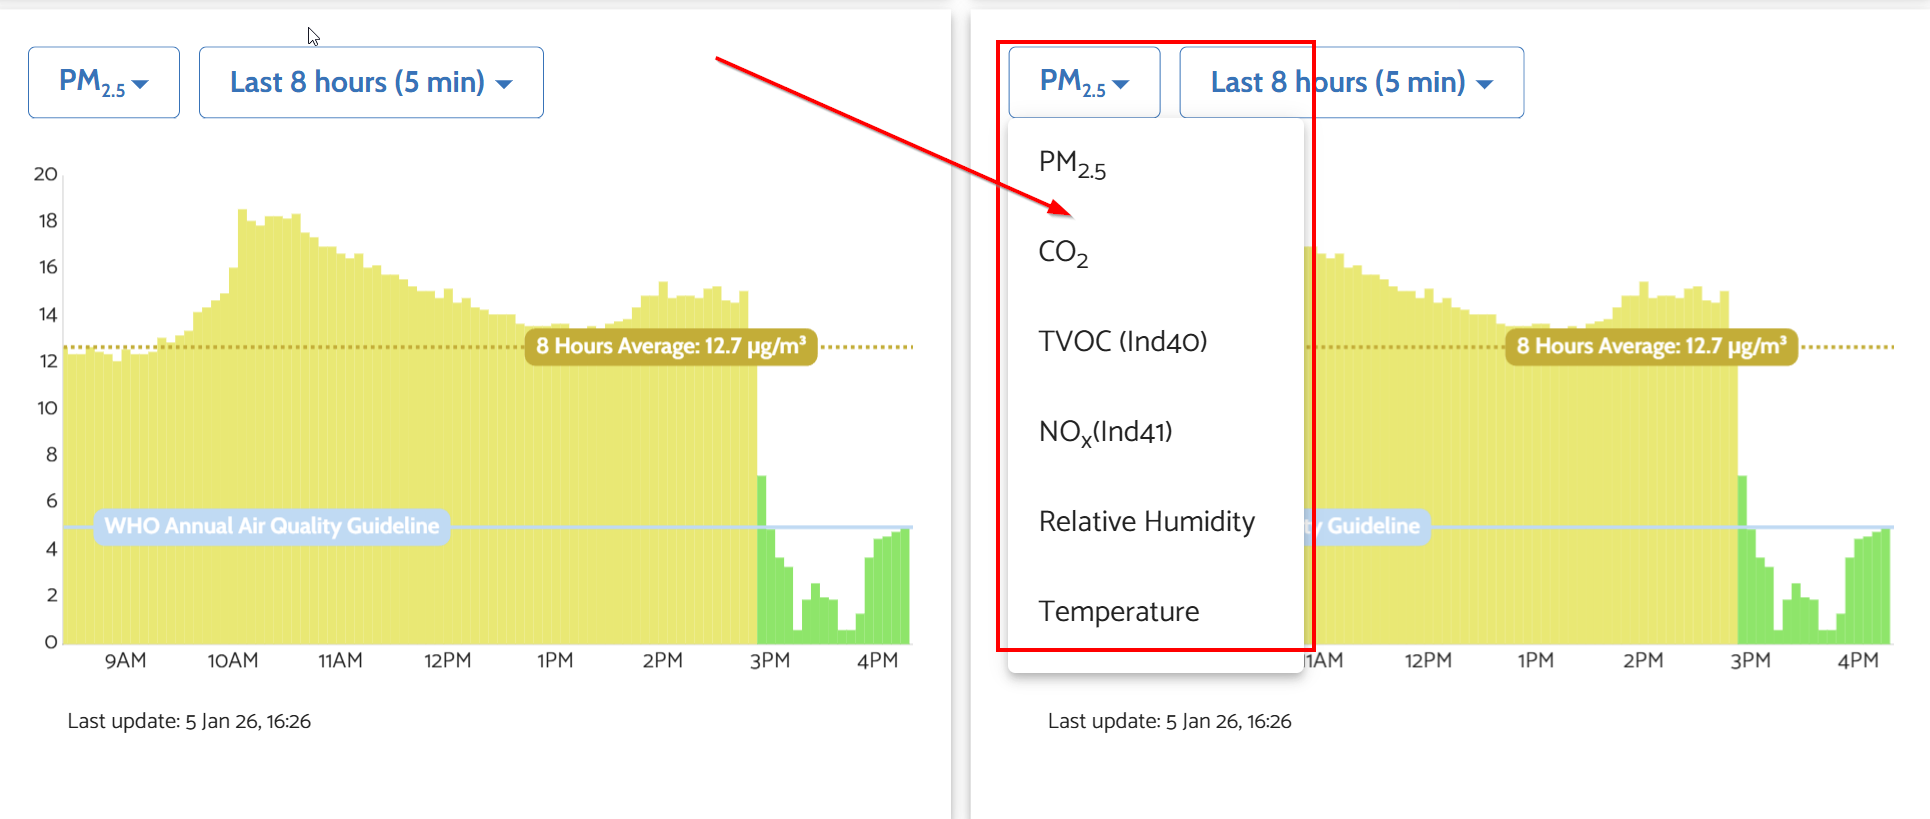1930x819 pixels.
Task: Collapse the opened PM2.5 dropdown in right chart
Action: click(1084, 82)
